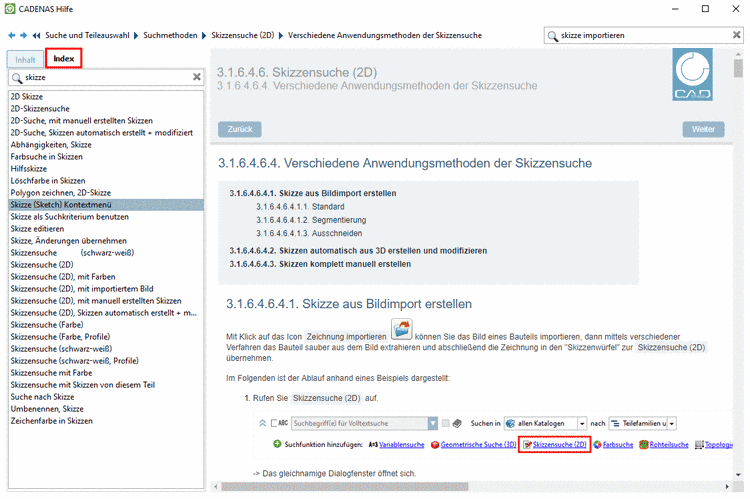Click the CADENAS CAD logo
This screenshot has width=750, height=499.
click(692, 74)
